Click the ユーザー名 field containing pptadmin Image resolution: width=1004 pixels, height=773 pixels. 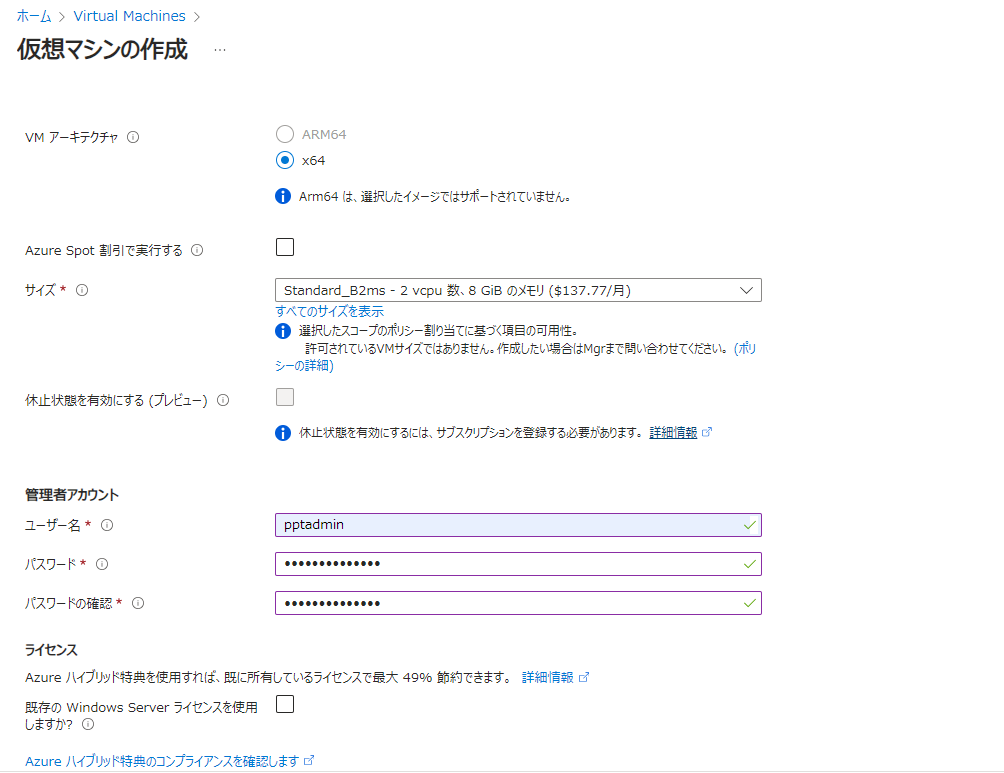click(518, 525)
